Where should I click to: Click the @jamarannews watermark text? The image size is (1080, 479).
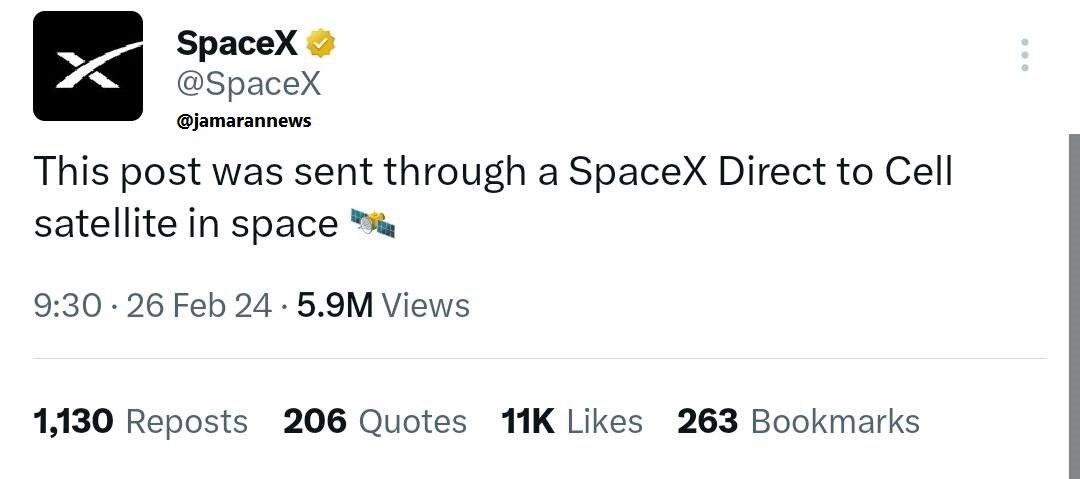pyautogui.click(x=243, y=120)
